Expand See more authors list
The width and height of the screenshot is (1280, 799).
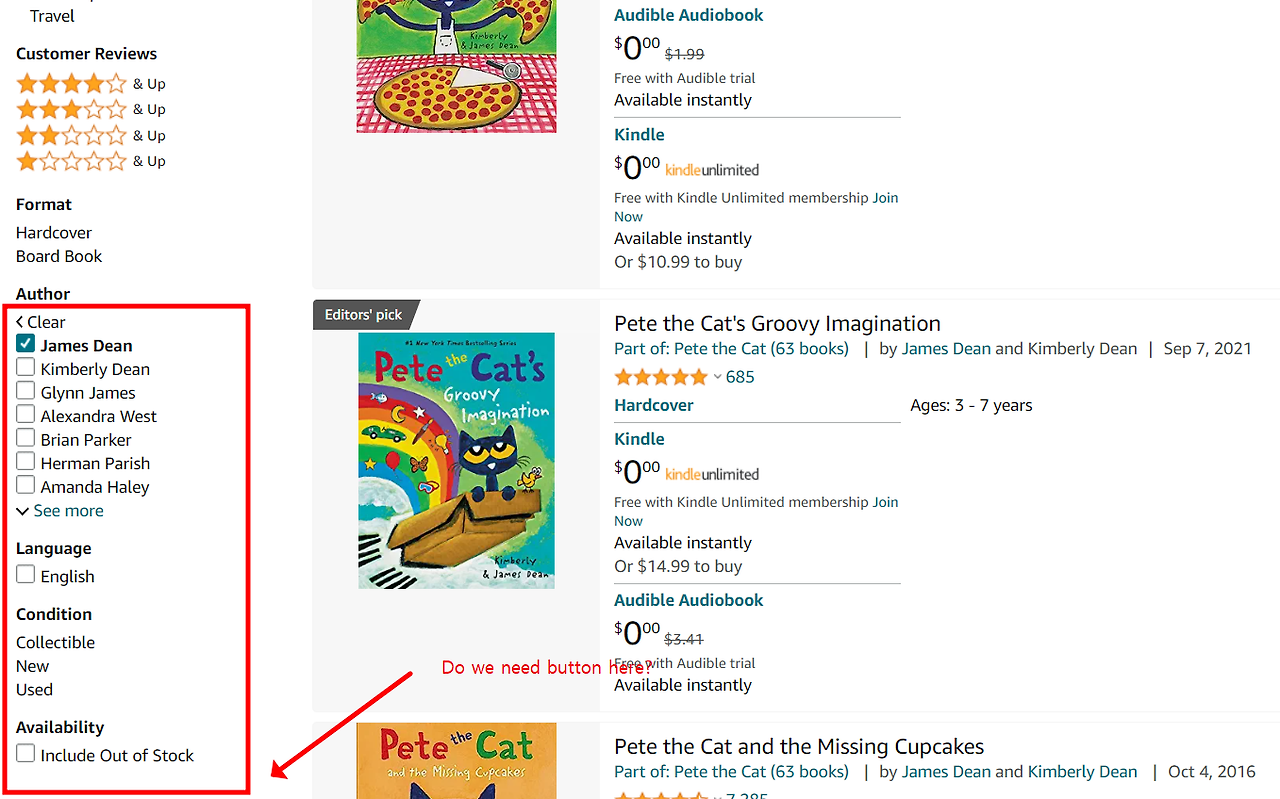60,511
